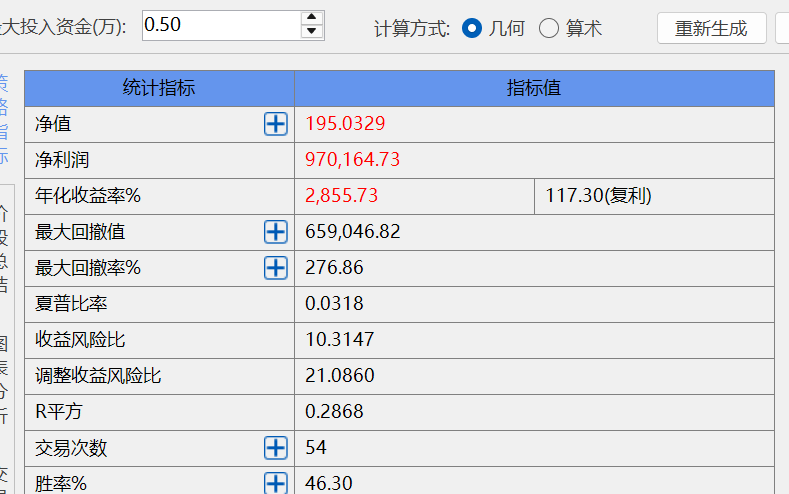This screenshot has height=494, width=789.
Task: Open details via 最大回撤率% plus icon
Action: click(x=275, y=268)
